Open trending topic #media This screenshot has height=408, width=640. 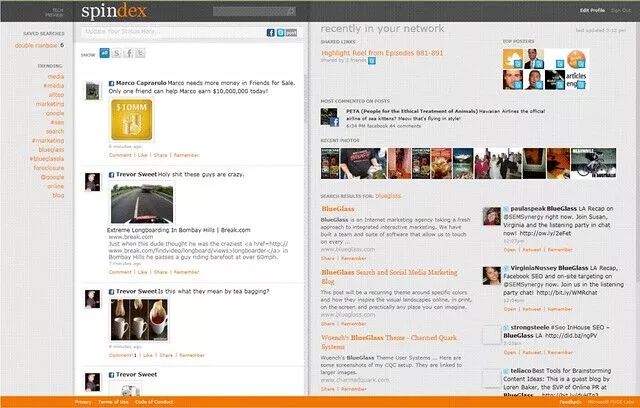click(x=54, y=86)
